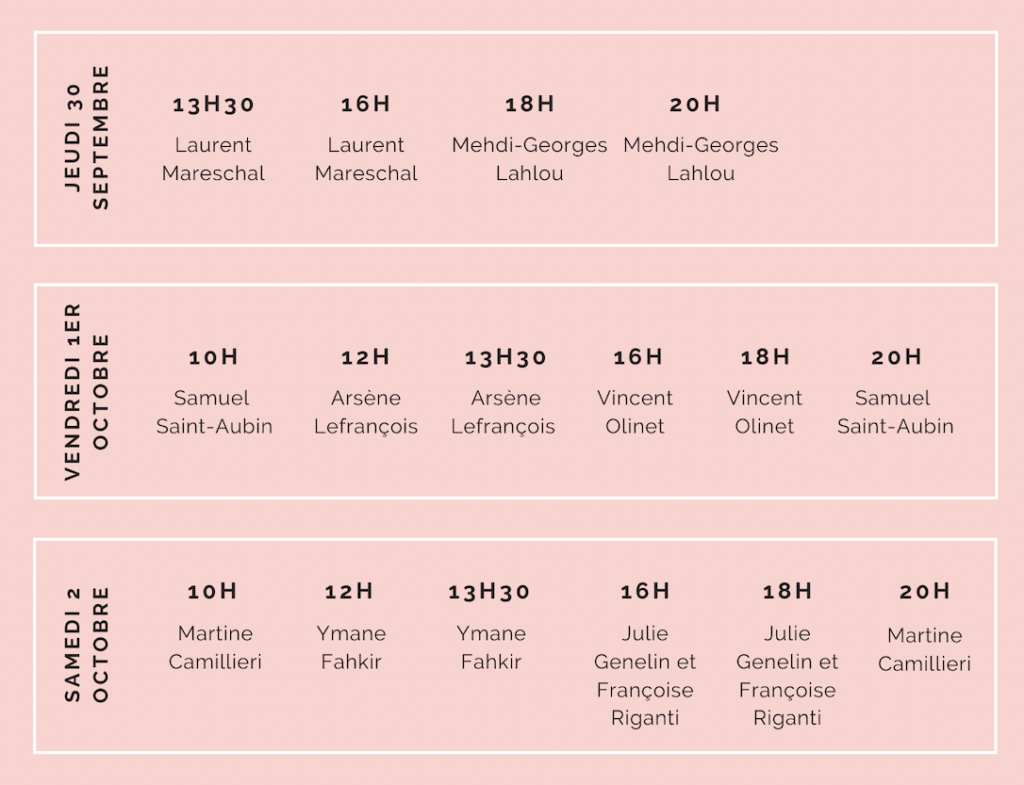Click Friday 18H Vincent Olinet name
This screenshot has height=785, width=1024.
pyautogui.click(x=765, y=412)
